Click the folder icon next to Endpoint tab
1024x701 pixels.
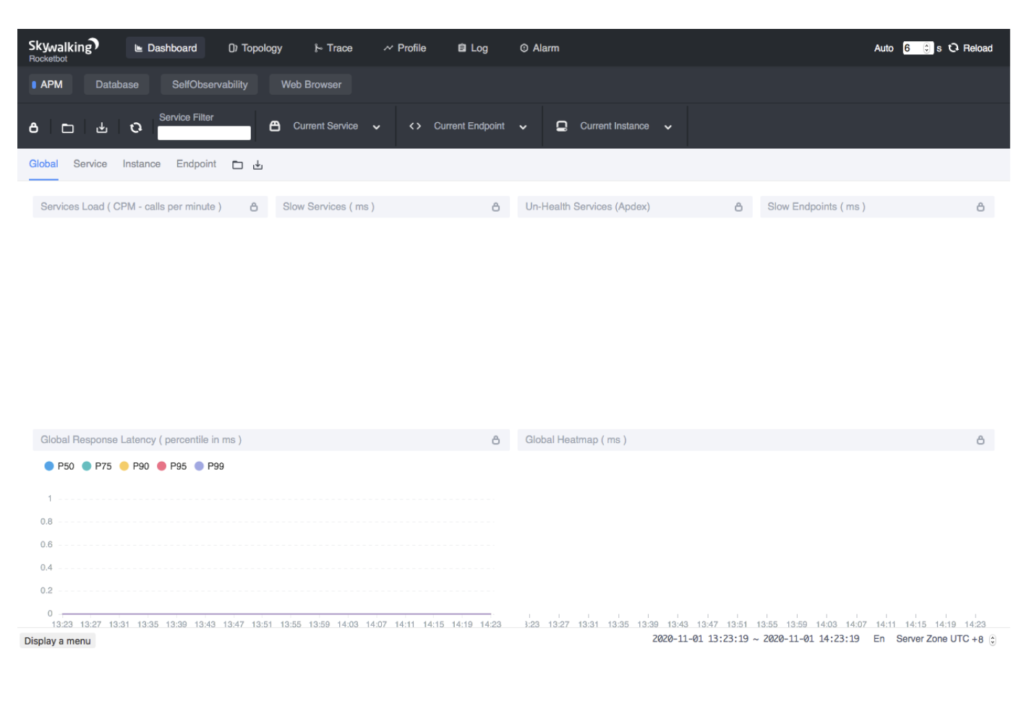(x=237, y=165)
